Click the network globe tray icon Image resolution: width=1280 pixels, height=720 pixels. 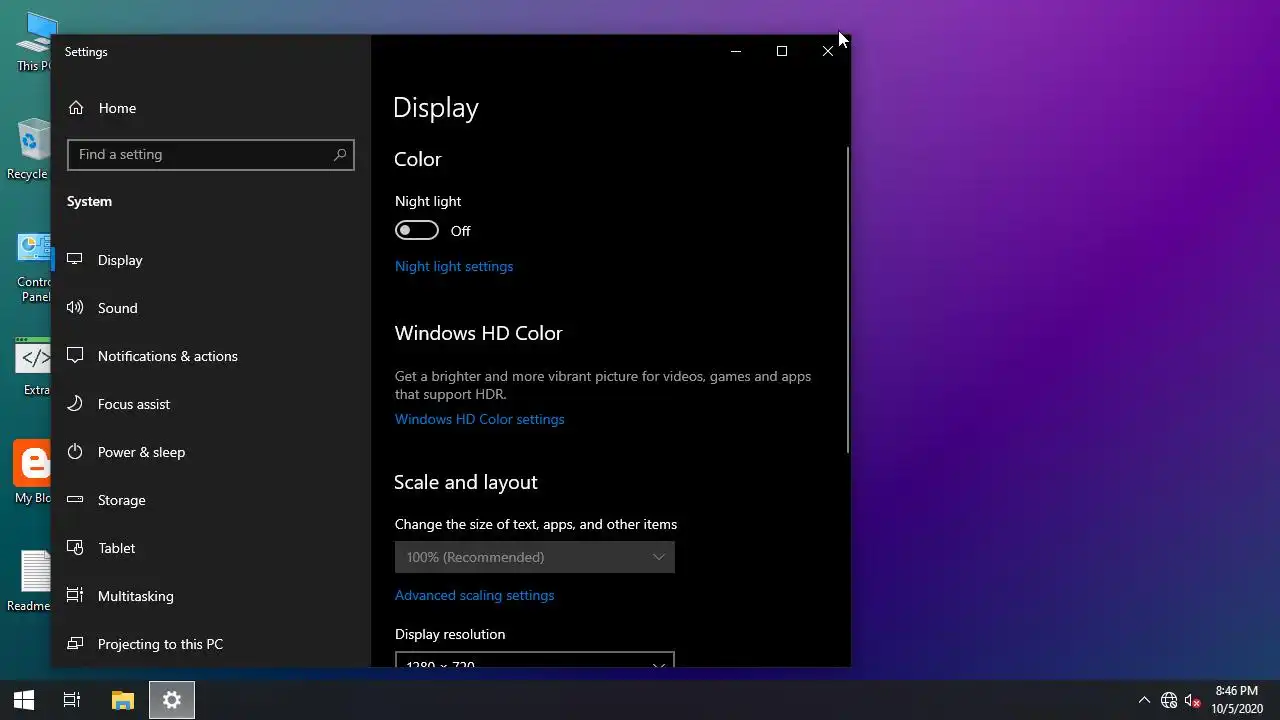coord(1168,700)
